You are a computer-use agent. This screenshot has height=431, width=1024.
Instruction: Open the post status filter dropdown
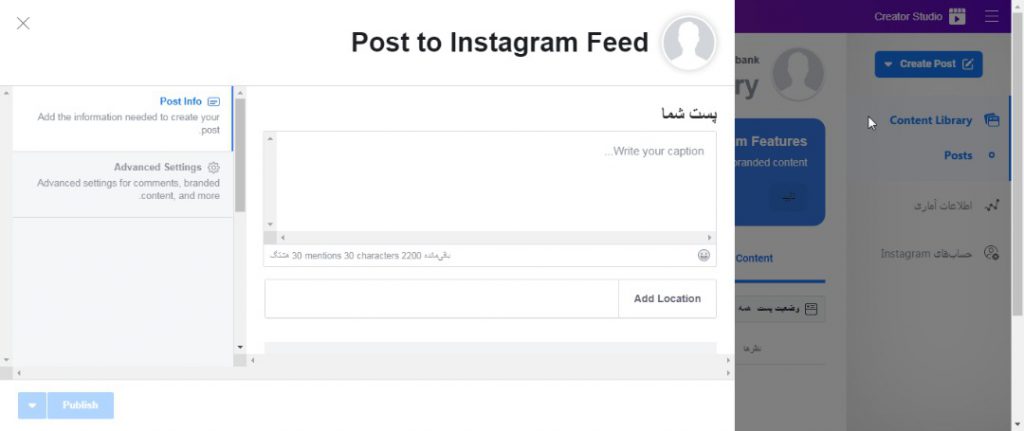780,309
